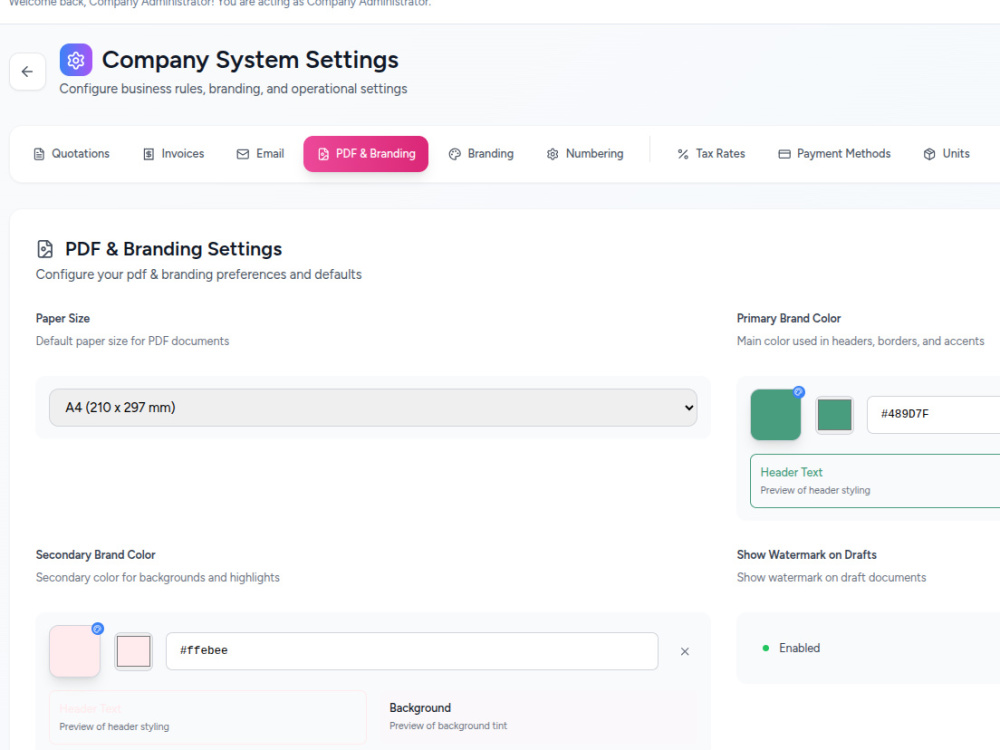Screen dimensions: 1000x750
Task: Click 'Show watermark on draft documents' text
Action: coord(832,578)
